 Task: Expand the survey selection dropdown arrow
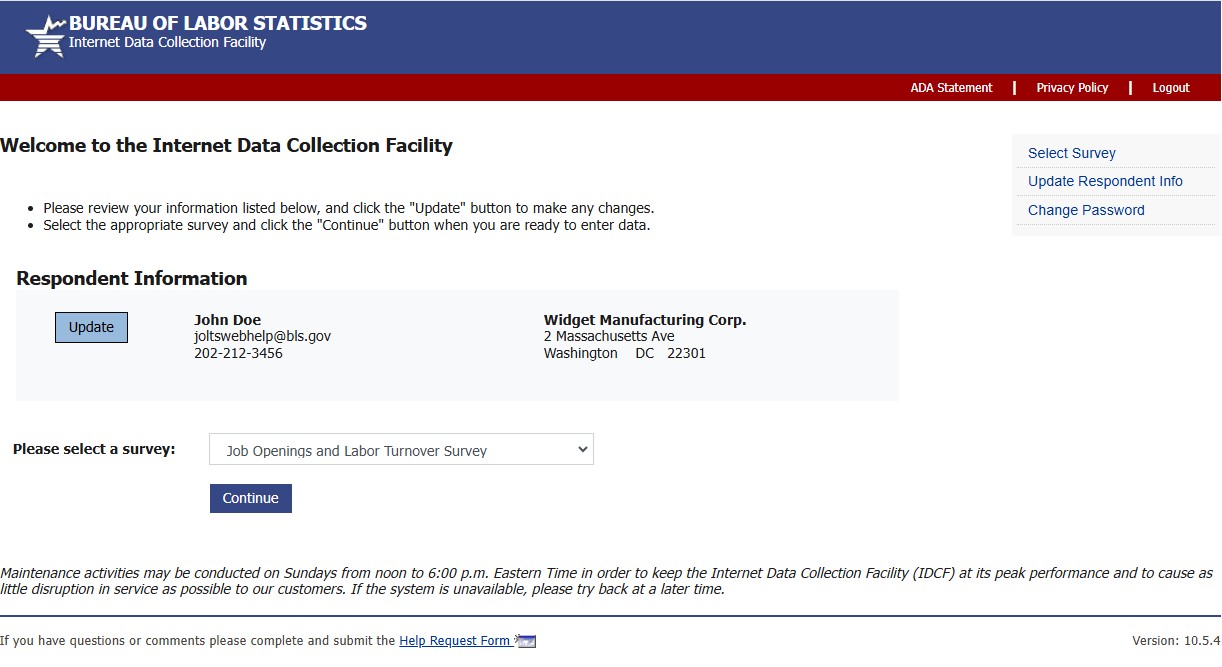click(583, 450)
